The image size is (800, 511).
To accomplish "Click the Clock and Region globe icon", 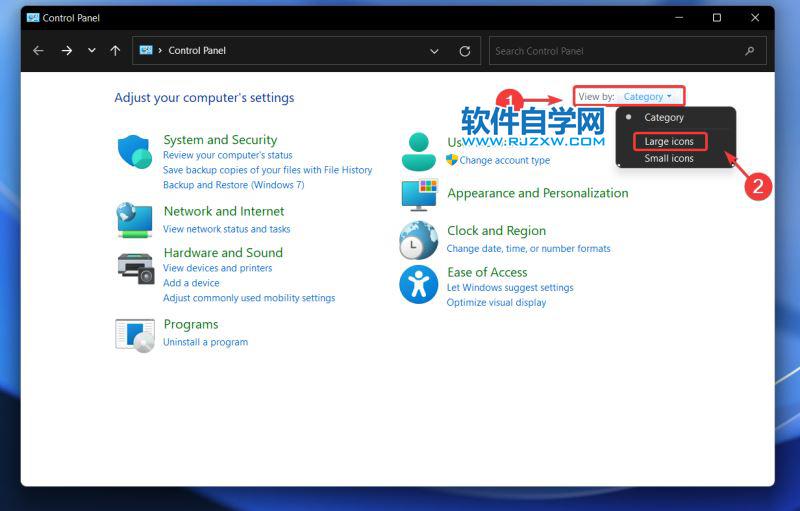I will [x=418, y=240].
